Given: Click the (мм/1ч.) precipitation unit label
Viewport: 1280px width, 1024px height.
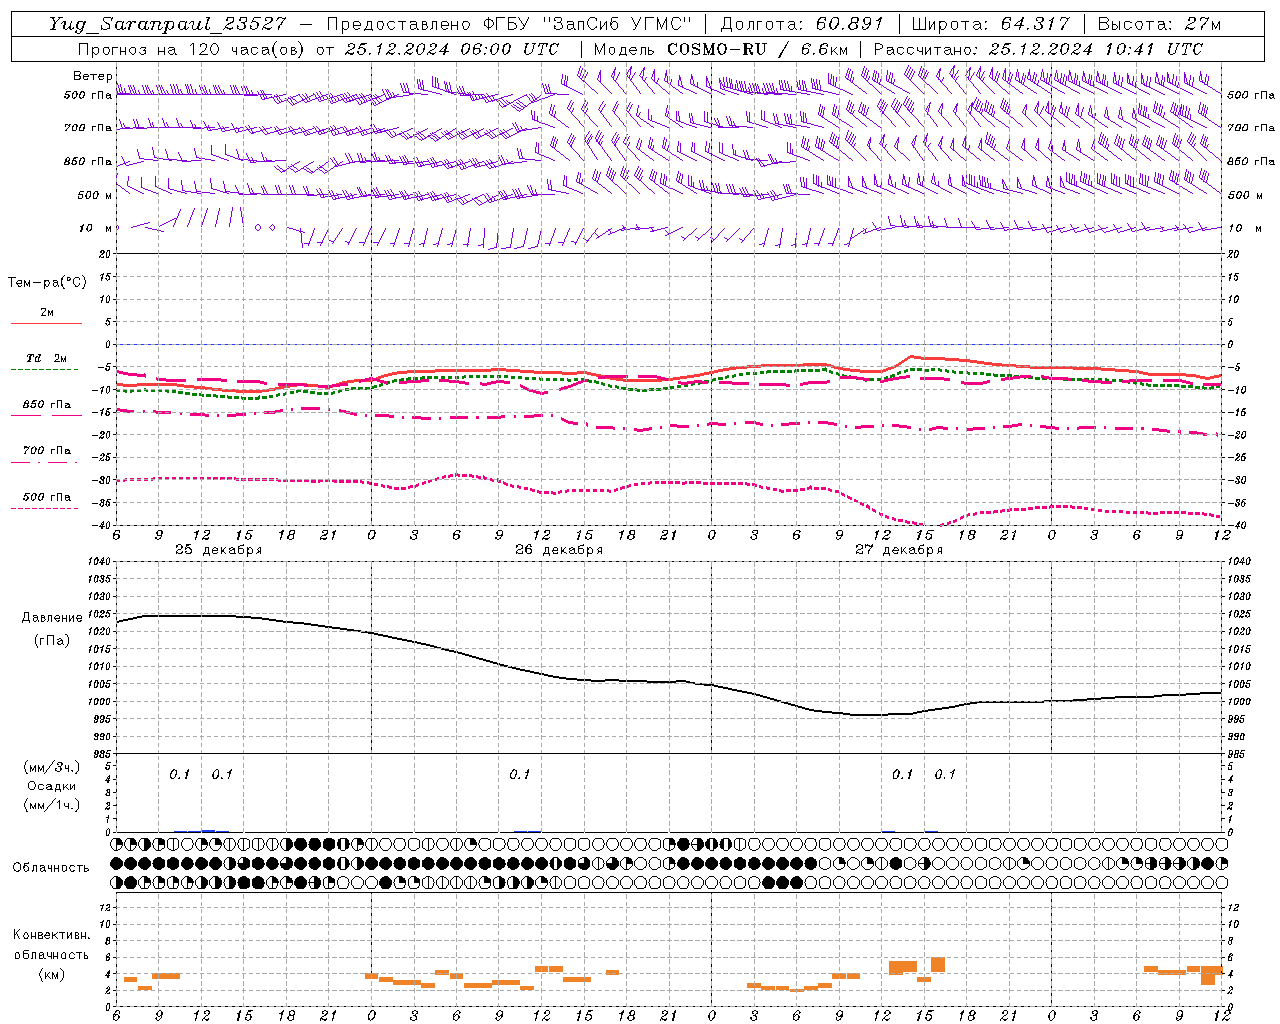Looking at the screenshot, I should click(52, 805).
